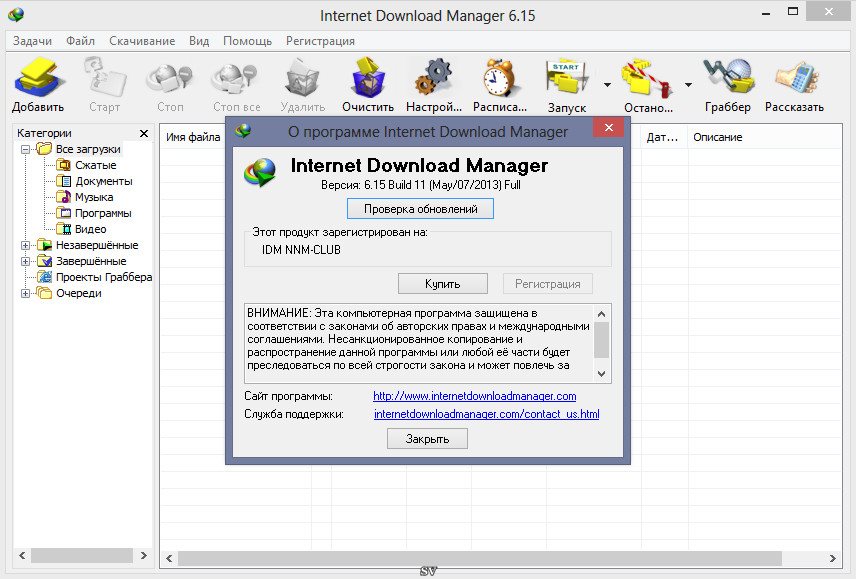Click the categories panel scroll right arrow
The width and height of the screenshot is (856, 579).
[x=144, y=556]
